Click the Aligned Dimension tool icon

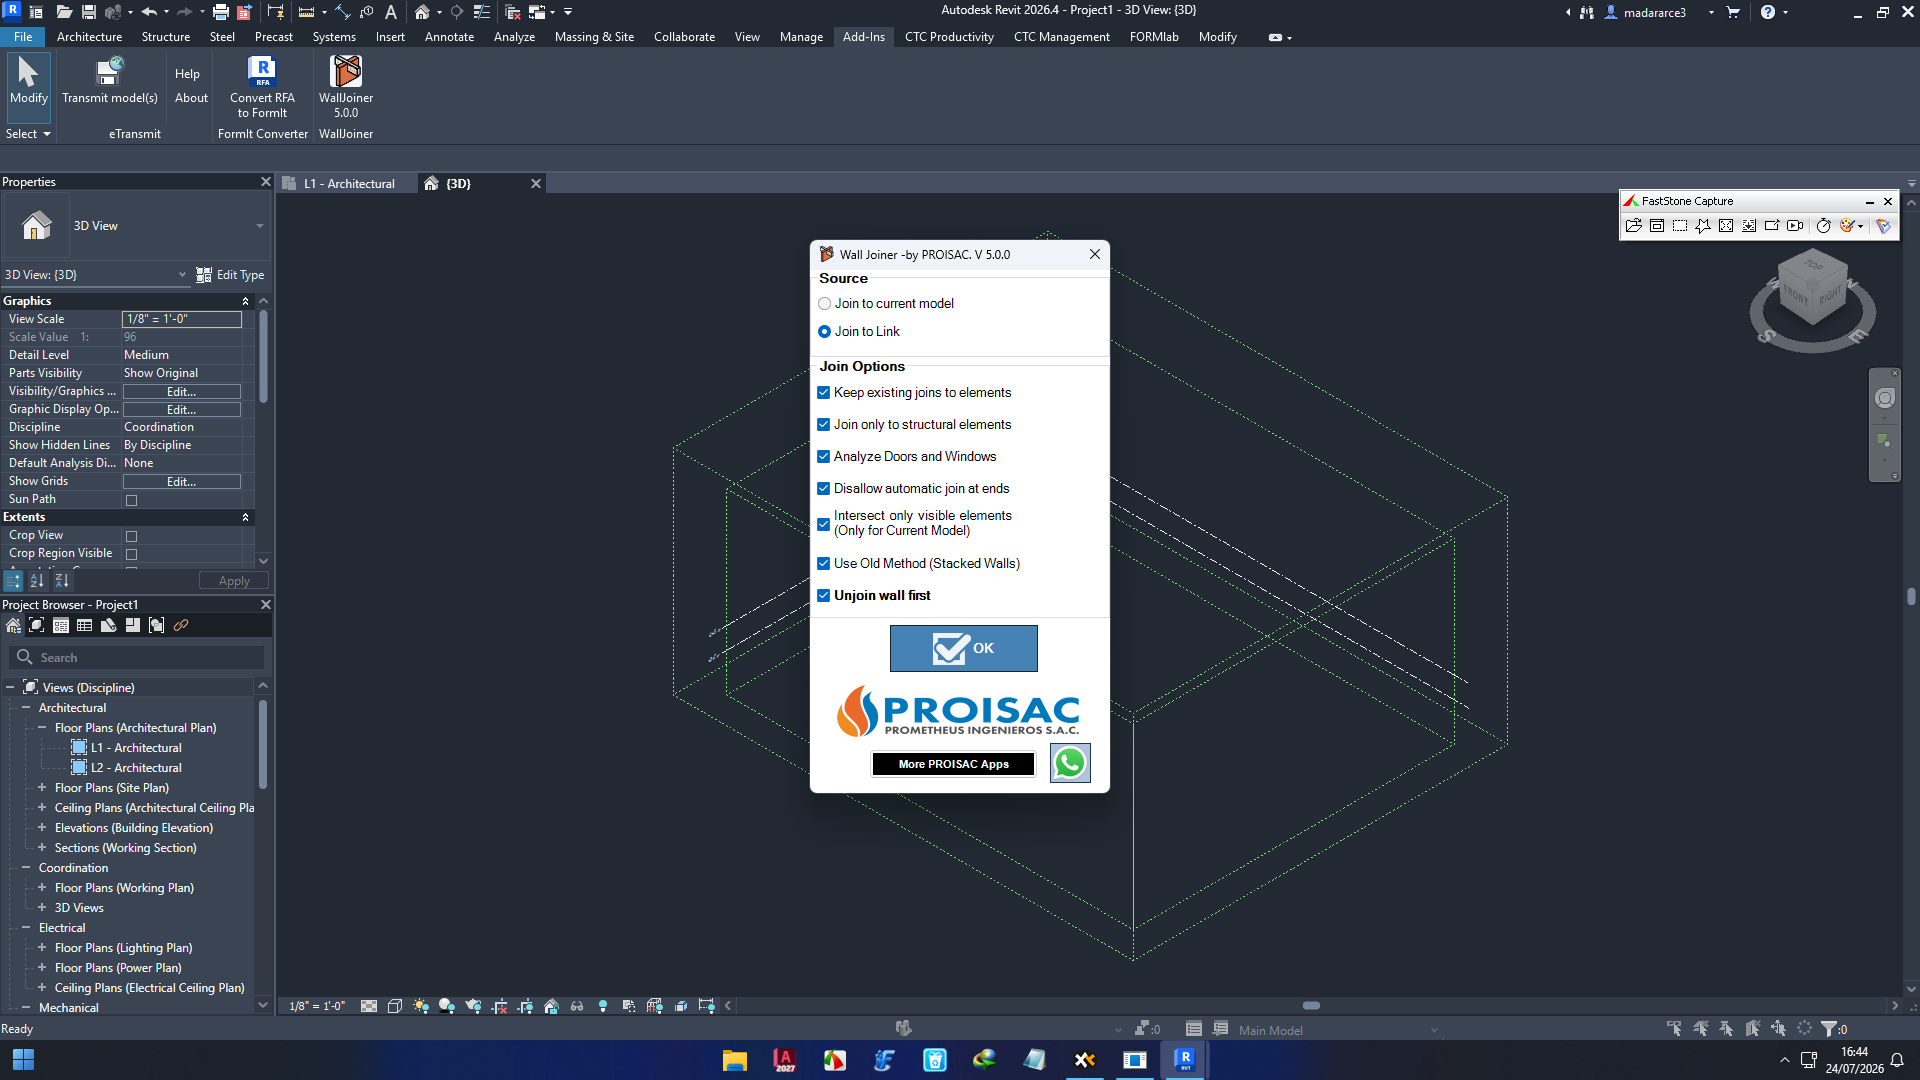(x=343, y=12)
